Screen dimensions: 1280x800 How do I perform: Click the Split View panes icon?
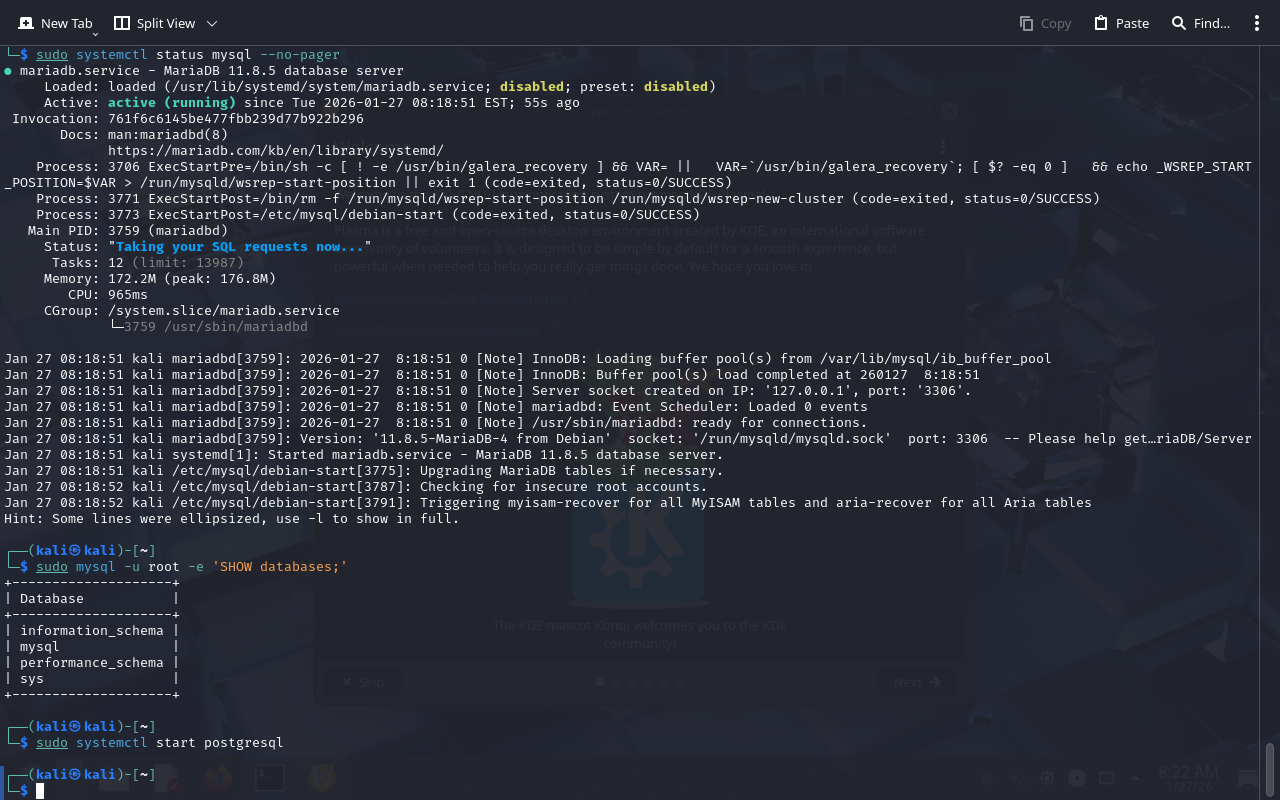click(x=122, y=23)
